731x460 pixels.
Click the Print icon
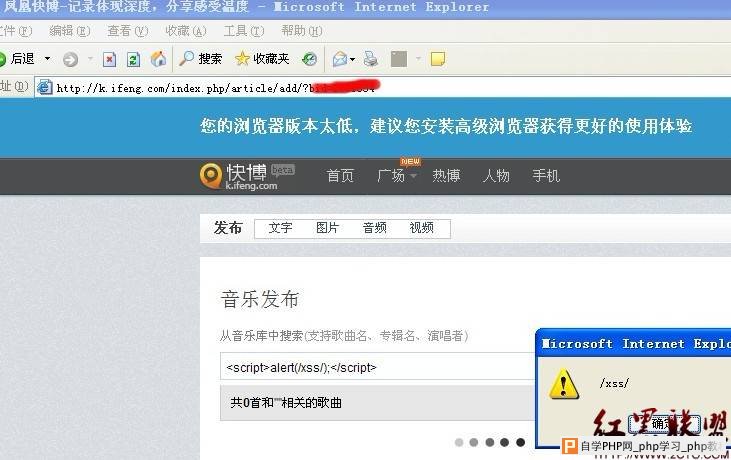coord(371,59)
